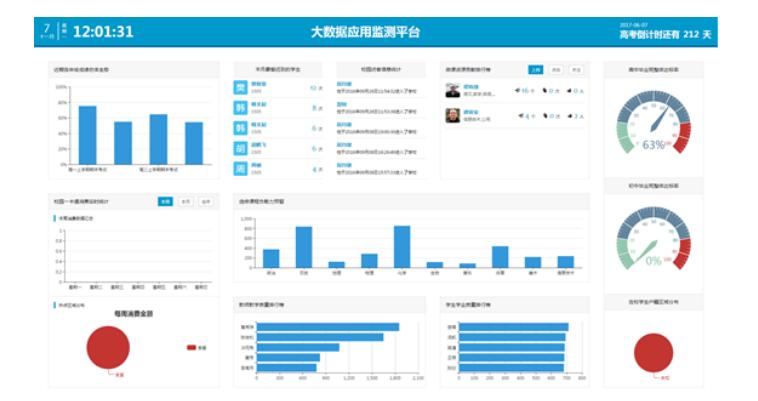Screen dimensions: 758x401
Task: Click the red pie under 每周消费金额
Action: coord(108,347)
